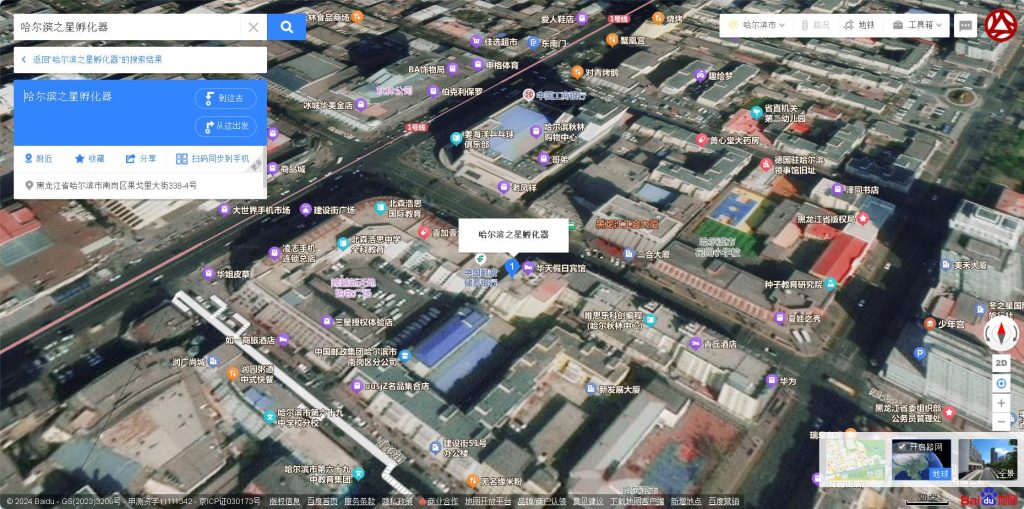The width and height of the screenshot is (1024, 509).
Task: Click the 种子教育研究院 icon
Action: (x=830, y=284)
